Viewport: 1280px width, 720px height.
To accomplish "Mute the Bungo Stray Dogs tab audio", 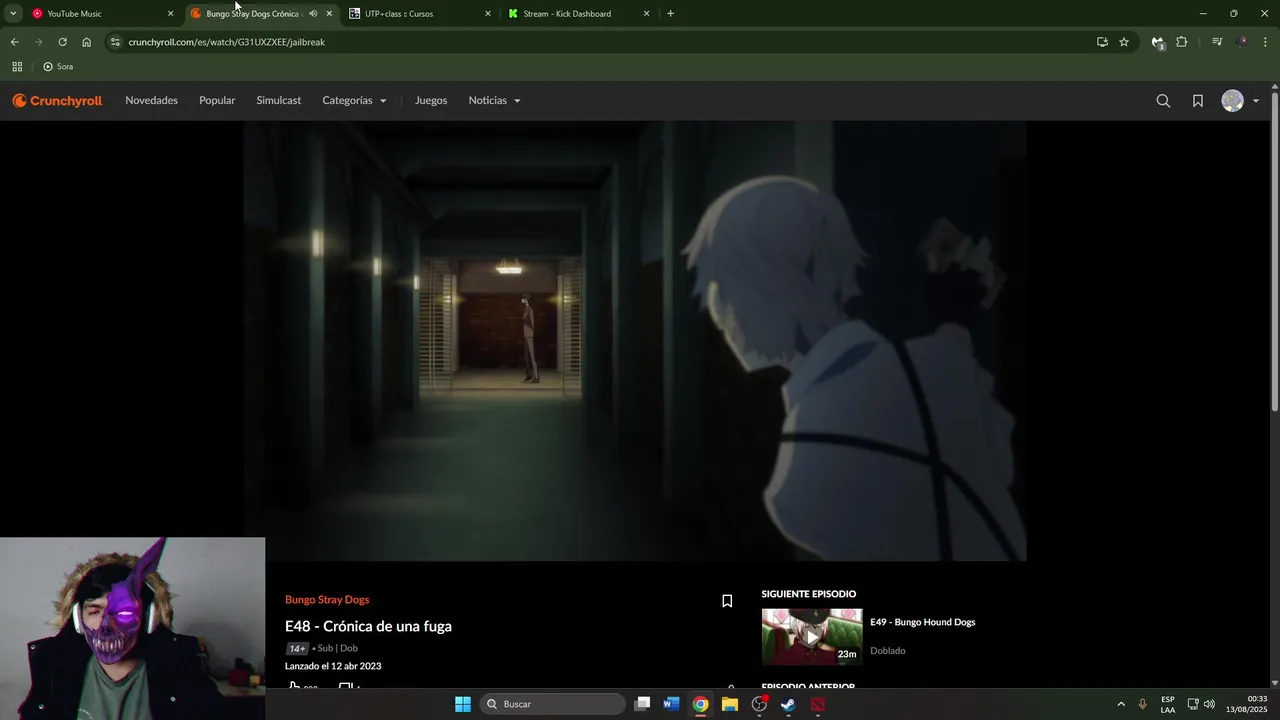I will click(x=313, y=14).
